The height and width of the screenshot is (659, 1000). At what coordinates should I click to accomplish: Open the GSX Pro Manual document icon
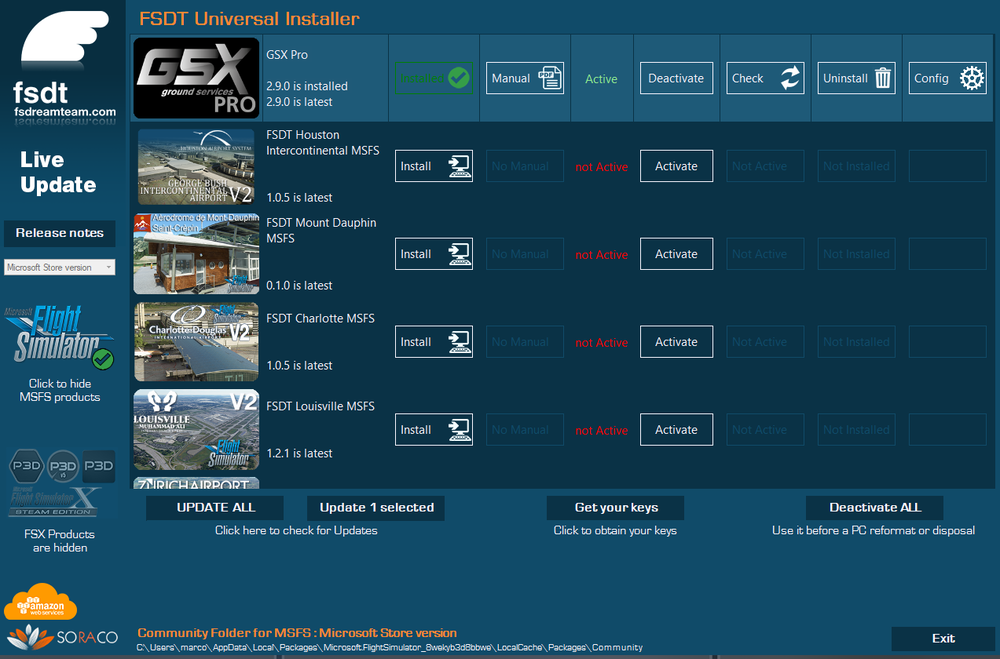click(550, 79)
